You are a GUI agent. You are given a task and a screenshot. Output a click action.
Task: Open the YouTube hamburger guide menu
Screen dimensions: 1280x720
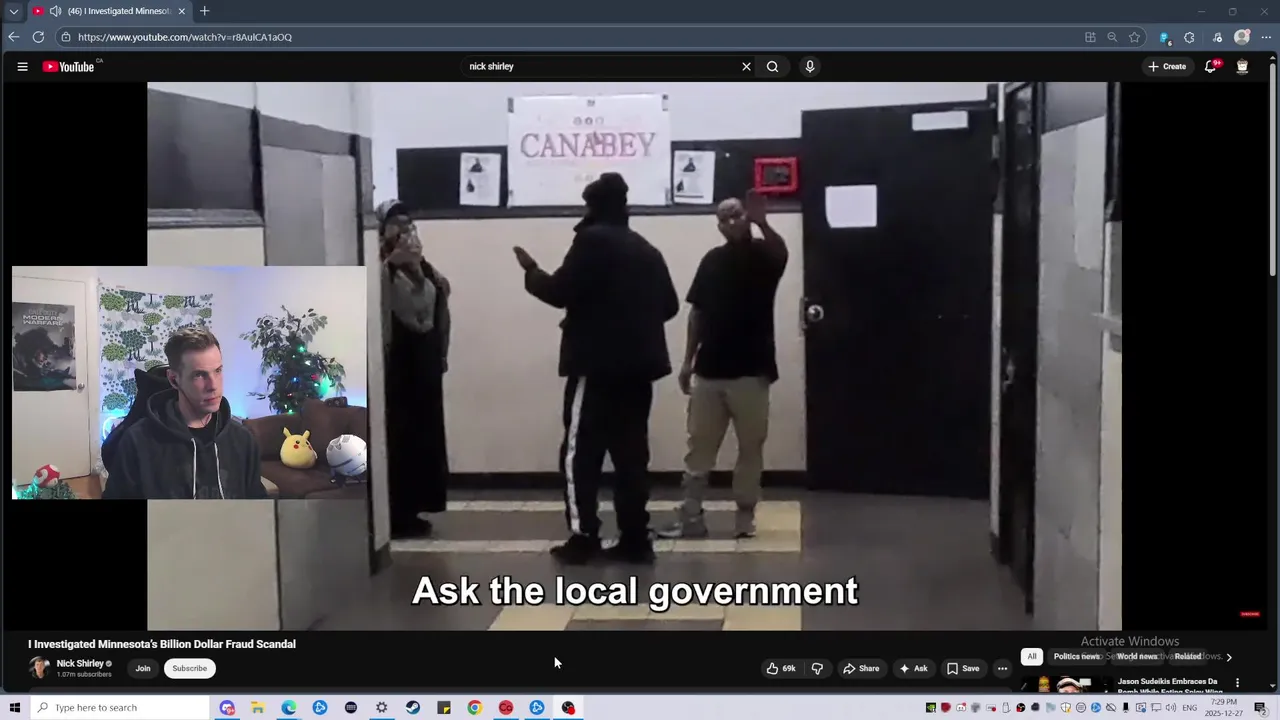(22, 67)
